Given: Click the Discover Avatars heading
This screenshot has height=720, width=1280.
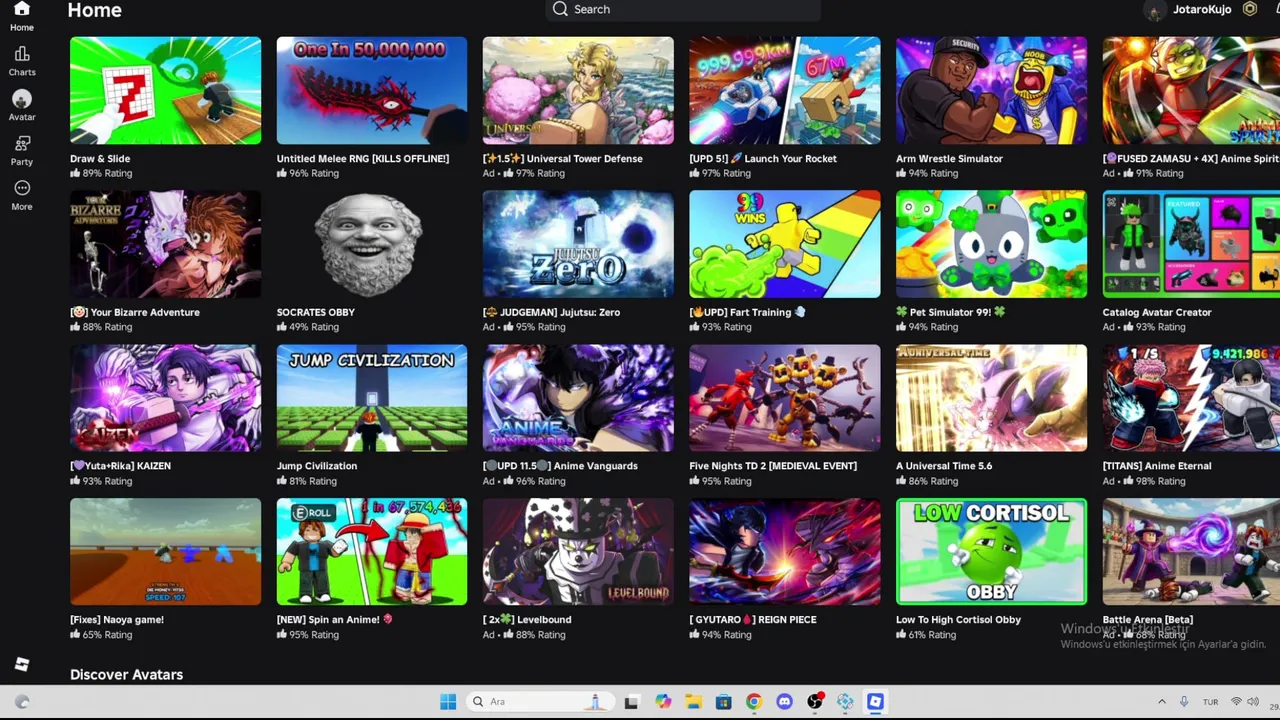Looking at the screenshot, I should coord(127,674).
